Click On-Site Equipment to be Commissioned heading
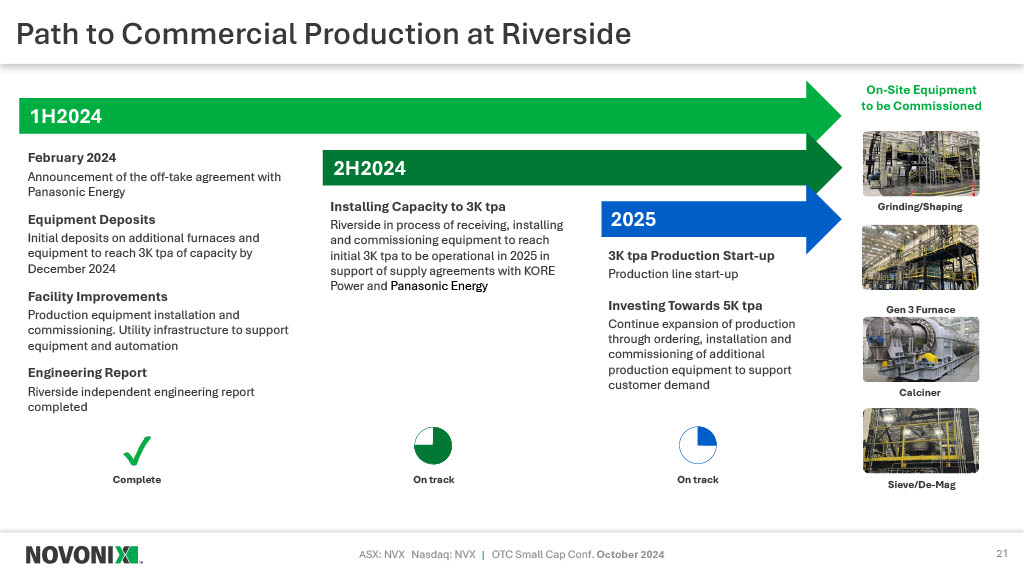Screen dimensions: 1024x576 tap(921, 98)
